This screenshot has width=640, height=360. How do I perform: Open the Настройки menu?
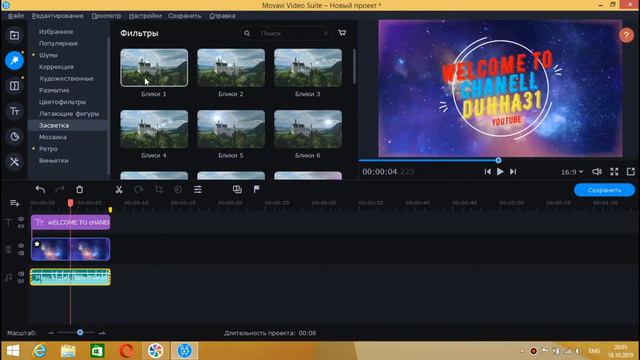[x=145, y=16]
